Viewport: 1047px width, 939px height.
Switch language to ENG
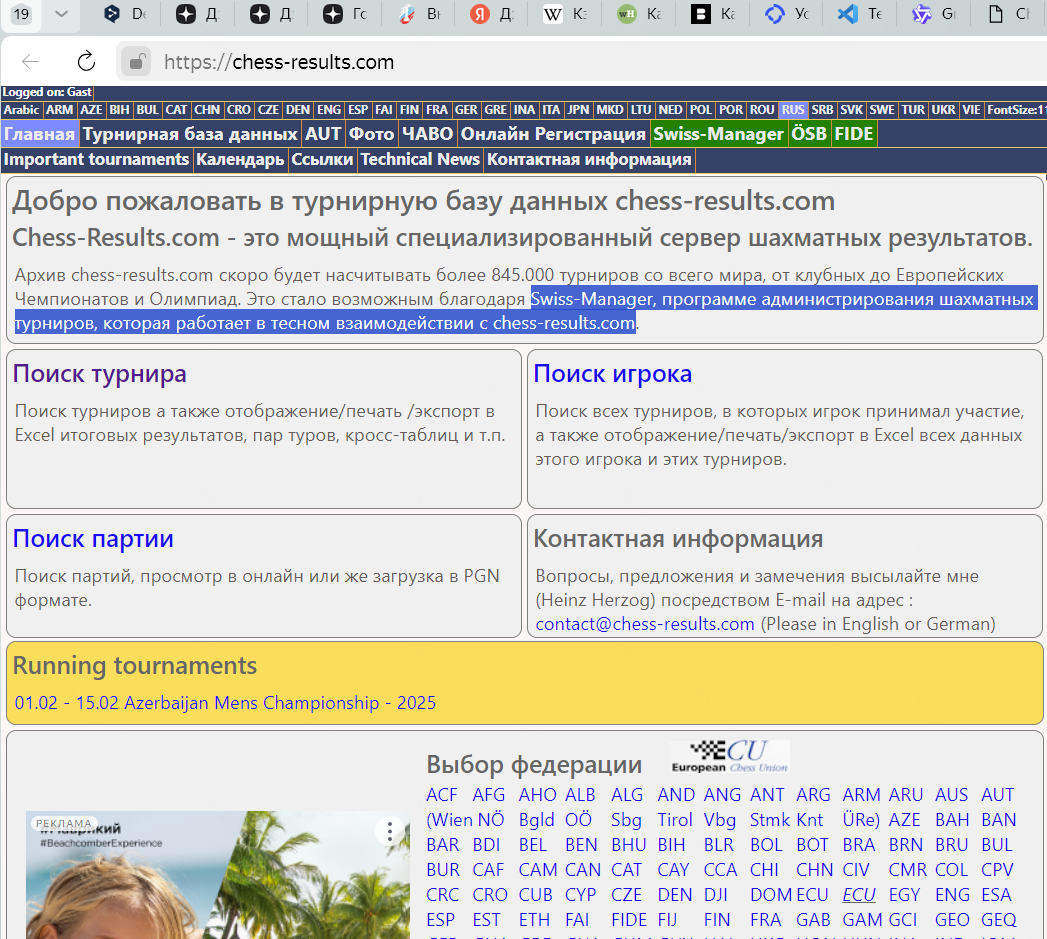[329, 110]
